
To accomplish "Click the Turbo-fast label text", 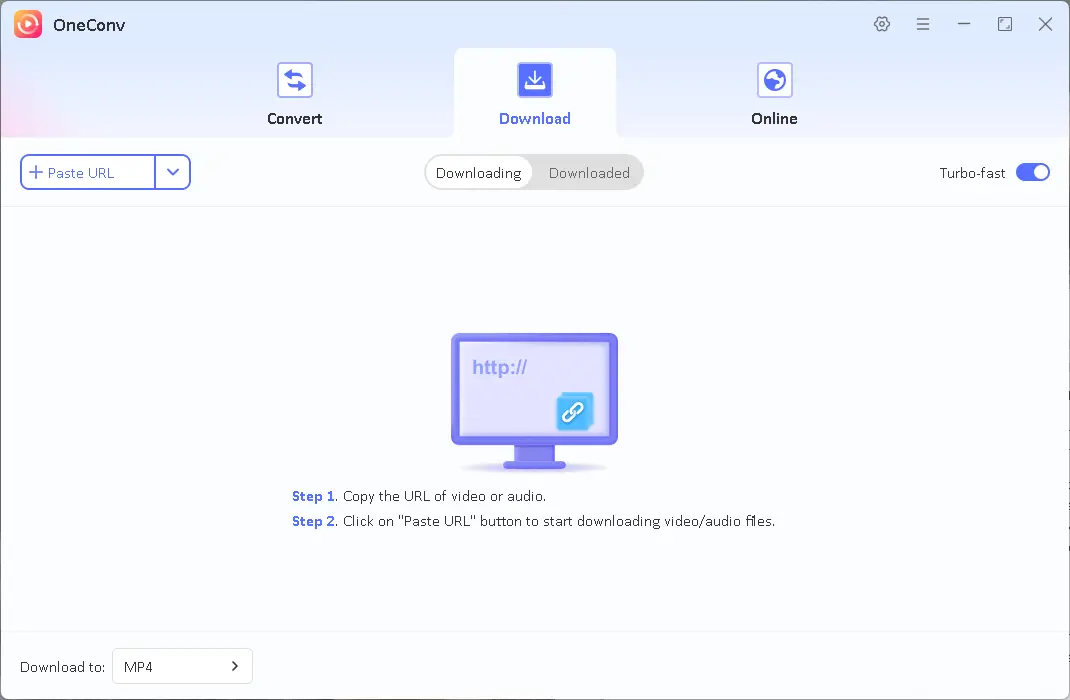I will pos(972,173).
